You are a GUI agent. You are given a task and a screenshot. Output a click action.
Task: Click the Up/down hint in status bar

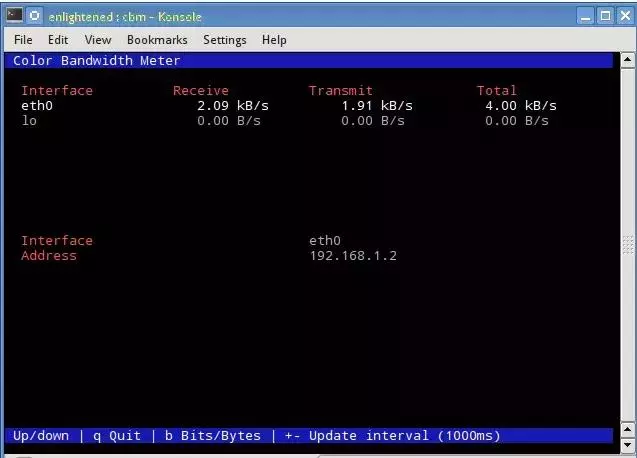[41, 436]
